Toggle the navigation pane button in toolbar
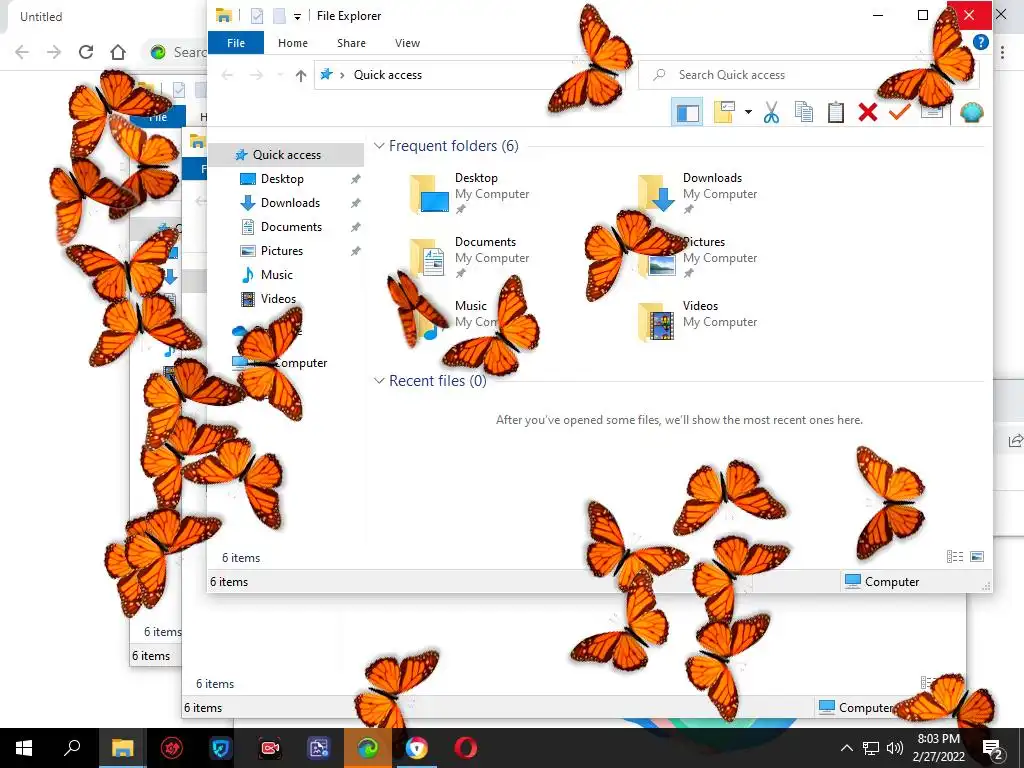1024x768 pixels. (x=687, y=112)
